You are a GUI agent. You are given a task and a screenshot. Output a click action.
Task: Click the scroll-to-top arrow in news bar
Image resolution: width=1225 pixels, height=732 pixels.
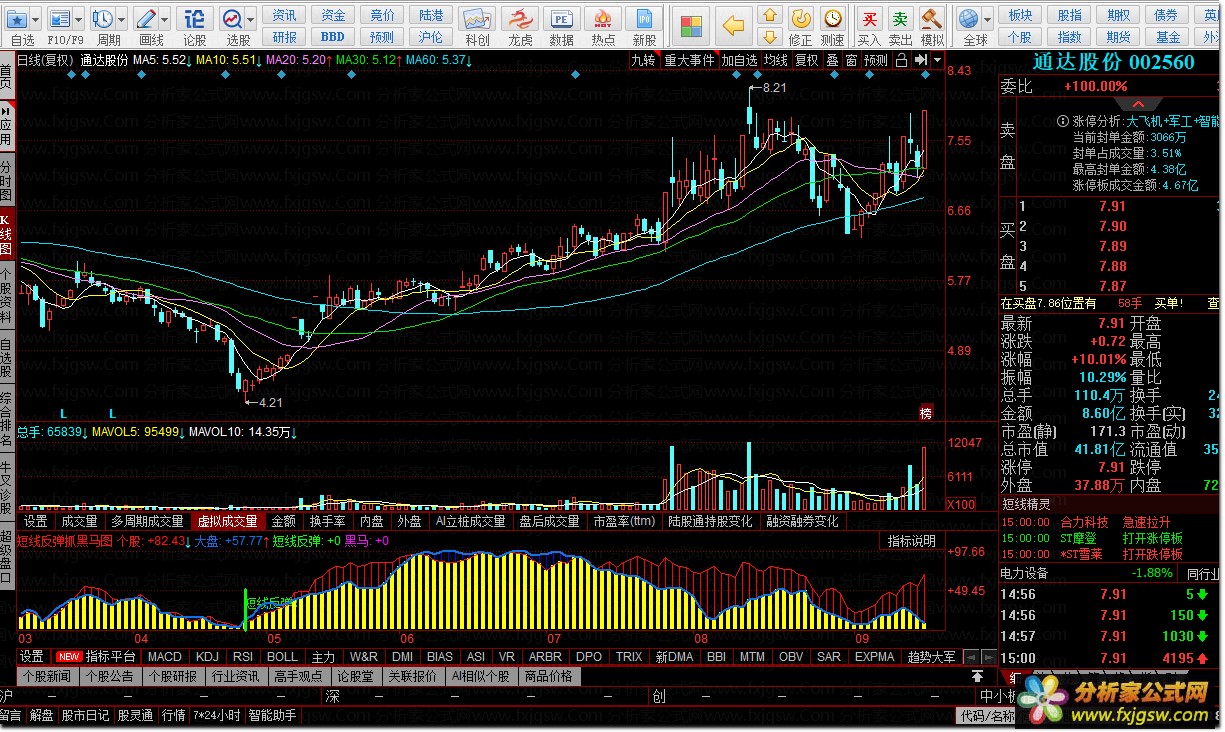coord(977,676)
